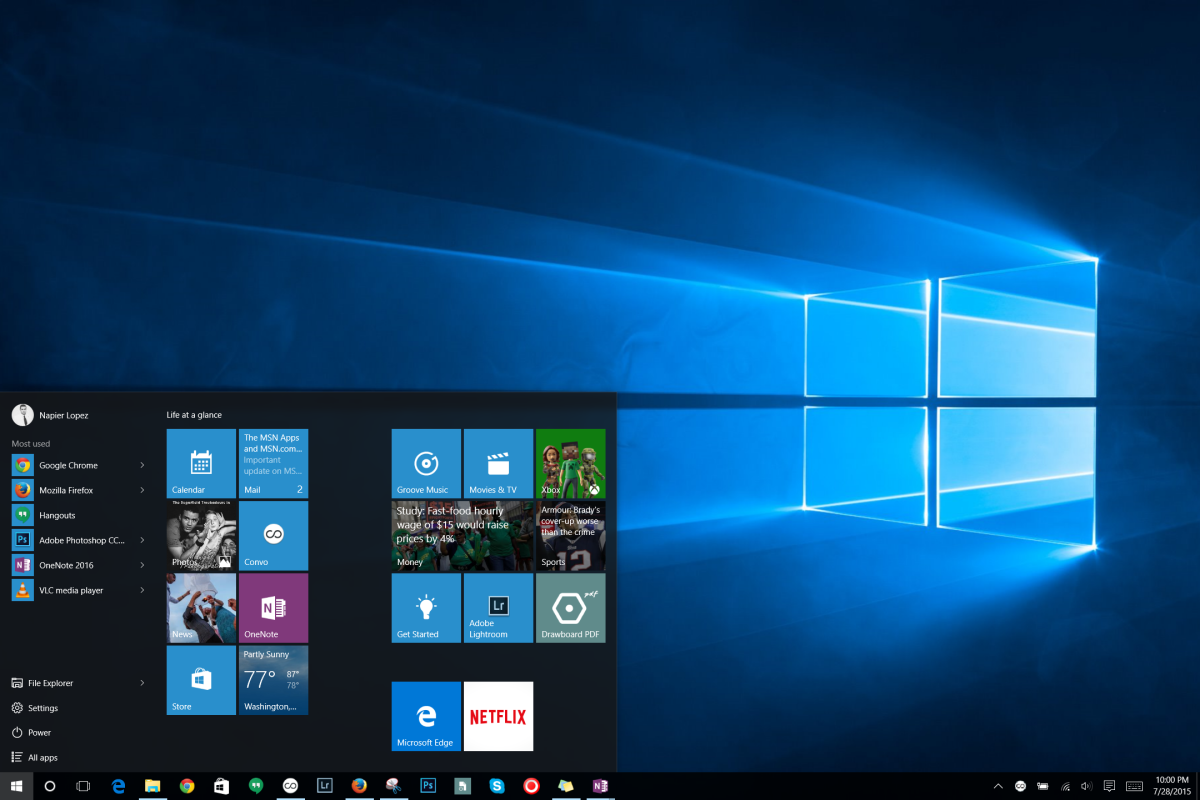The image size is (1200, 800).
Task: Open All apps list
Action: point(42,758)
